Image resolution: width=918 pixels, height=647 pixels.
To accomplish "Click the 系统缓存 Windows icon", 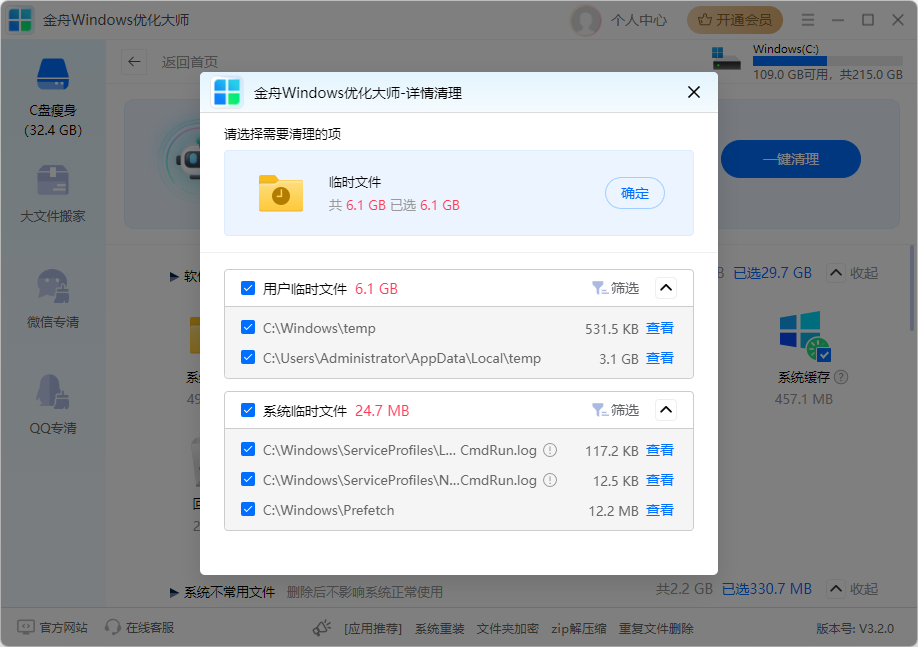I will (804, 336).
